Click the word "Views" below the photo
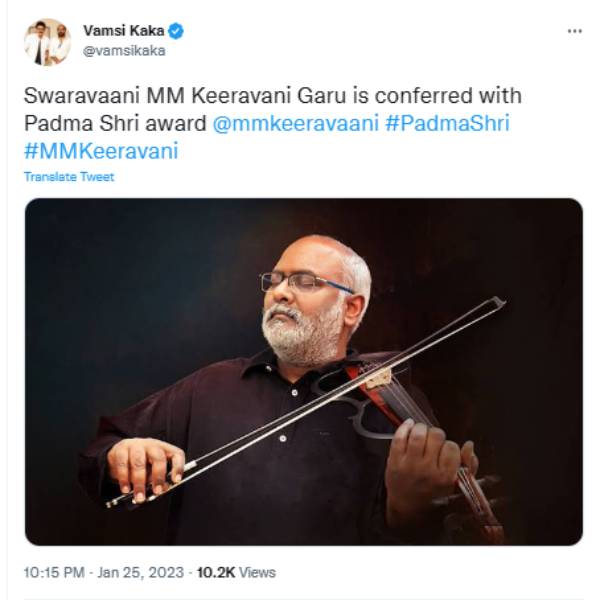This screenshot has width=600, height=600. tap(256, 573)
